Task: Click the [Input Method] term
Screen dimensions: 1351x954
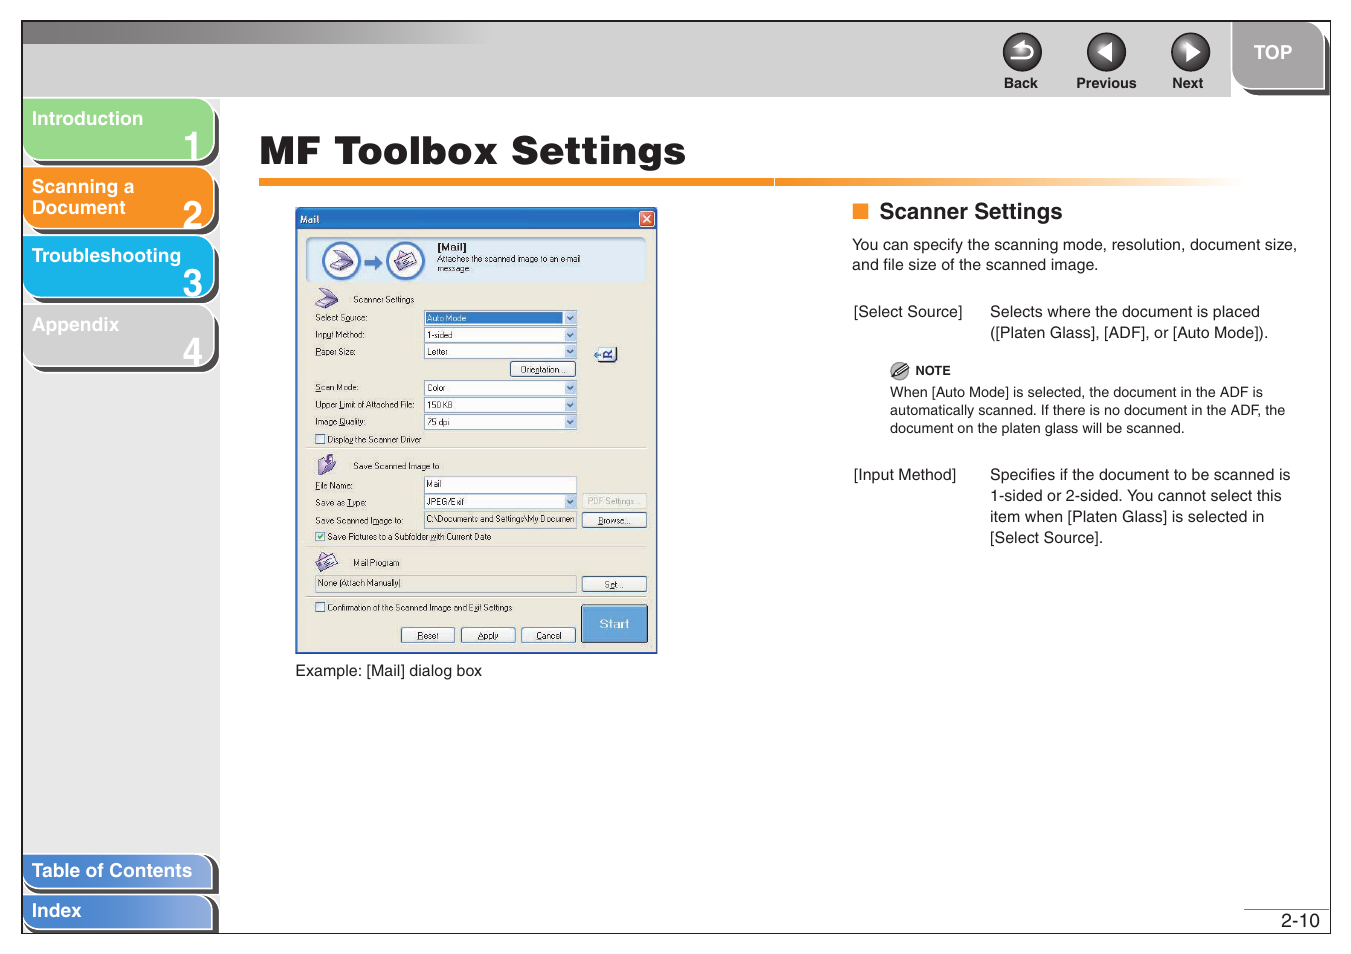Action: pyautogui.click(x=905, y=475)
